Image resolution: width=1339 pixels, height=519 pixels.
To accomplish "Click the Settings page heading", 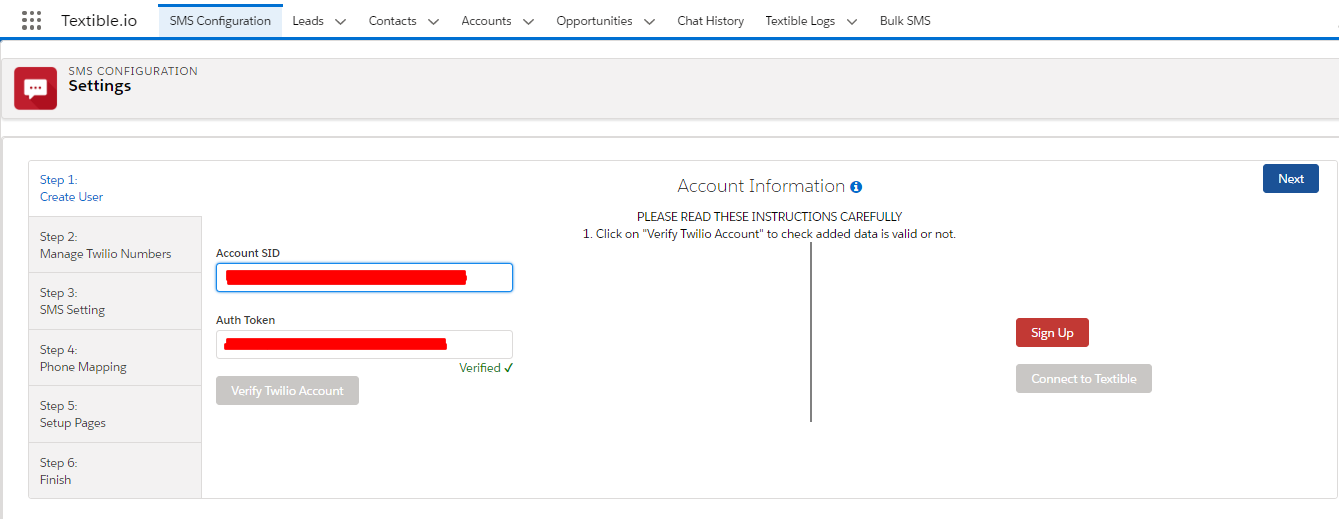I will point(100,86).
